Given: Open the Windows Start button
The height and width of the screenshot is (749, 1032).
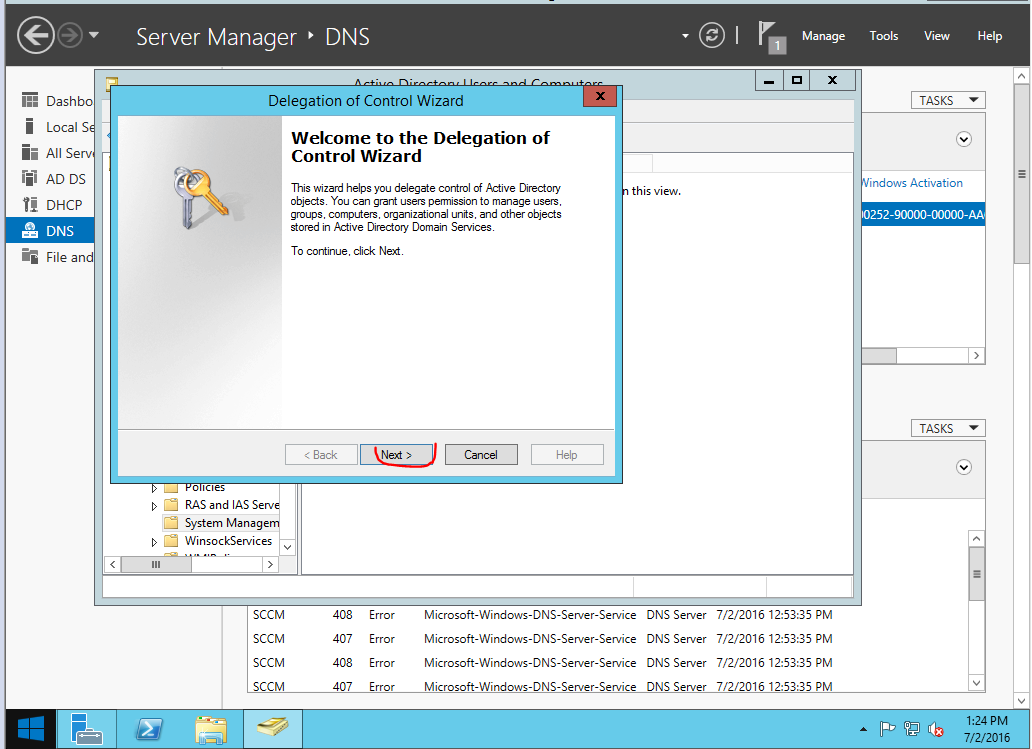Looking at the screenshot, I should tap(30, 729).
